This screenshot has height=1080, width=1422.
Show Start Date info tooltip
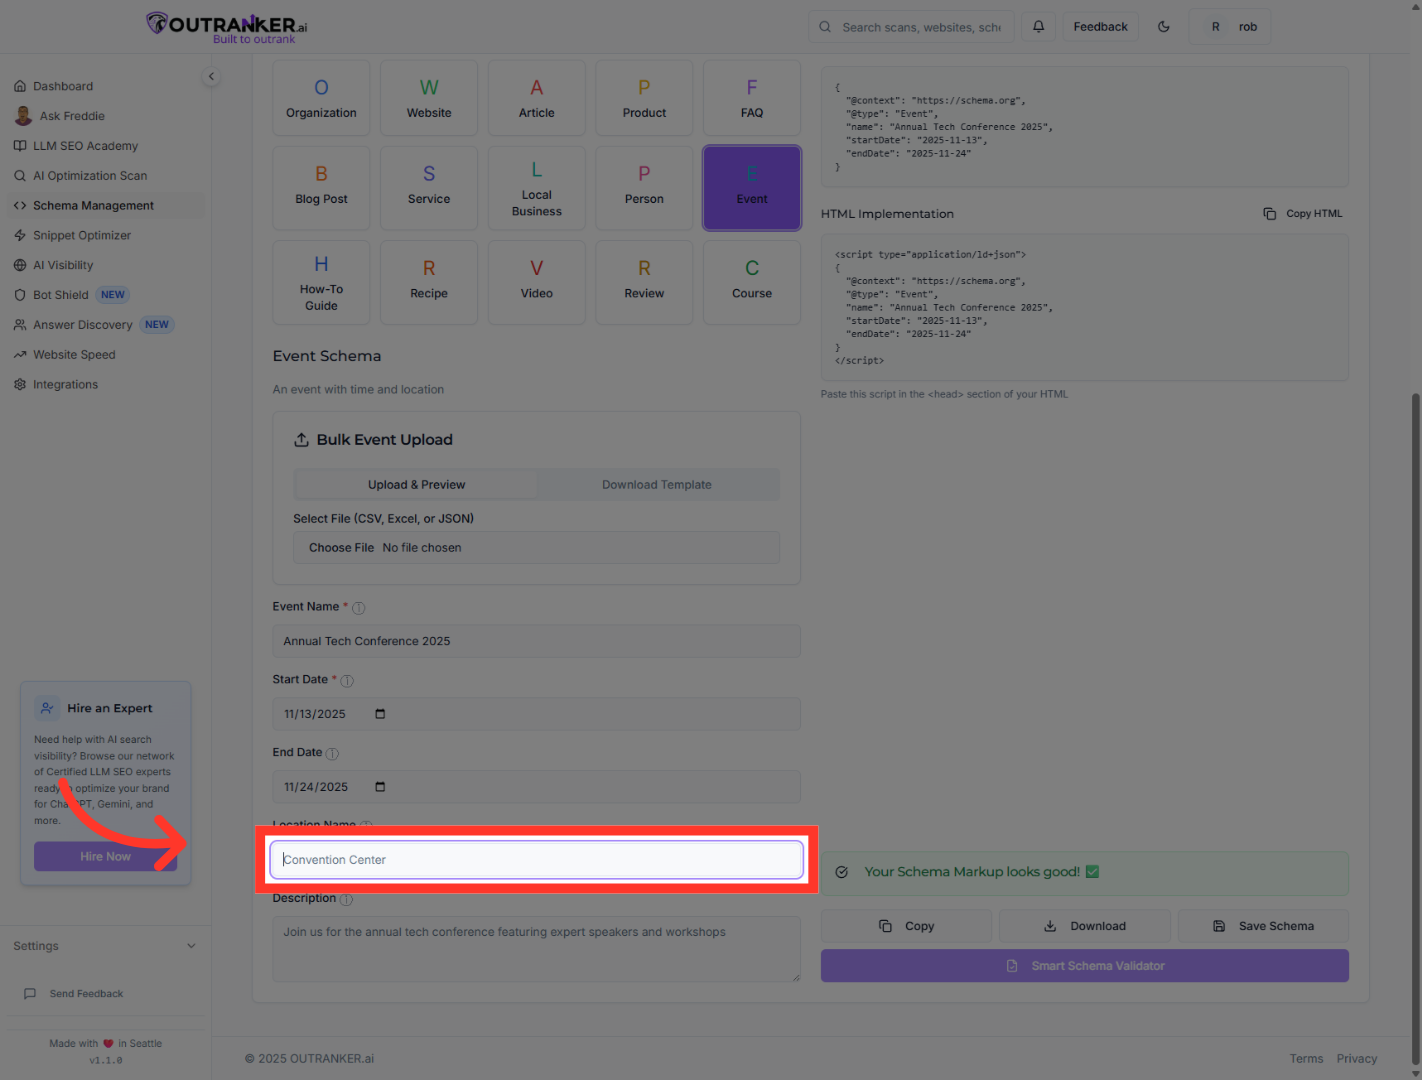coord(347,681)
